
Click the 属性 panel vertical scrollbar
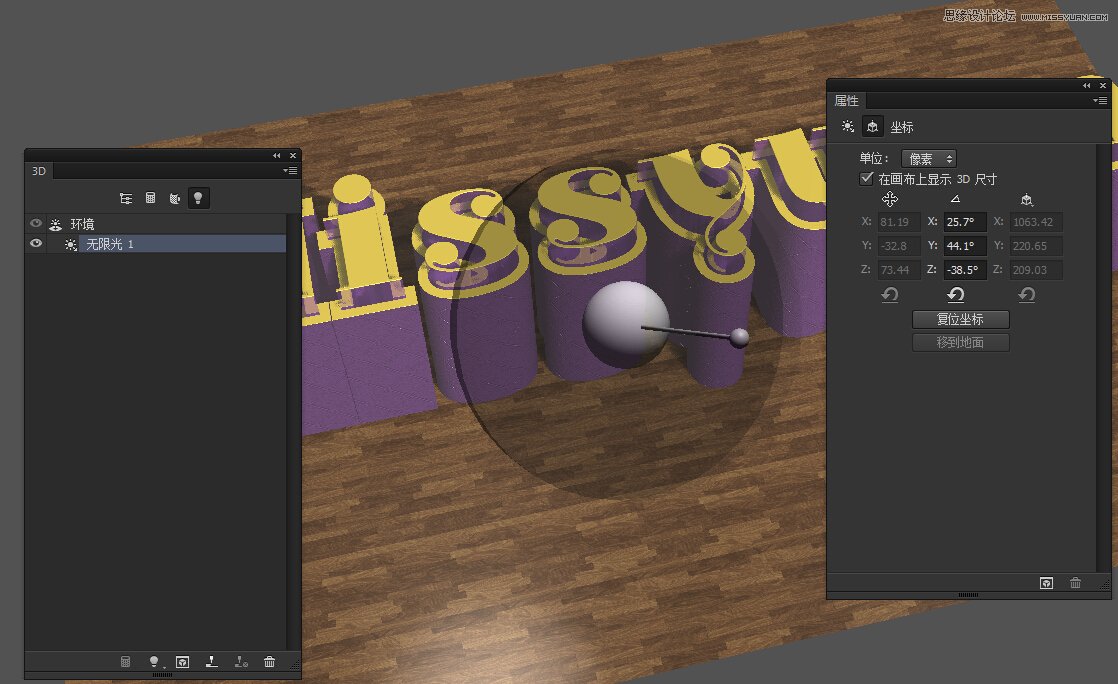click(x=1103, y=357)
